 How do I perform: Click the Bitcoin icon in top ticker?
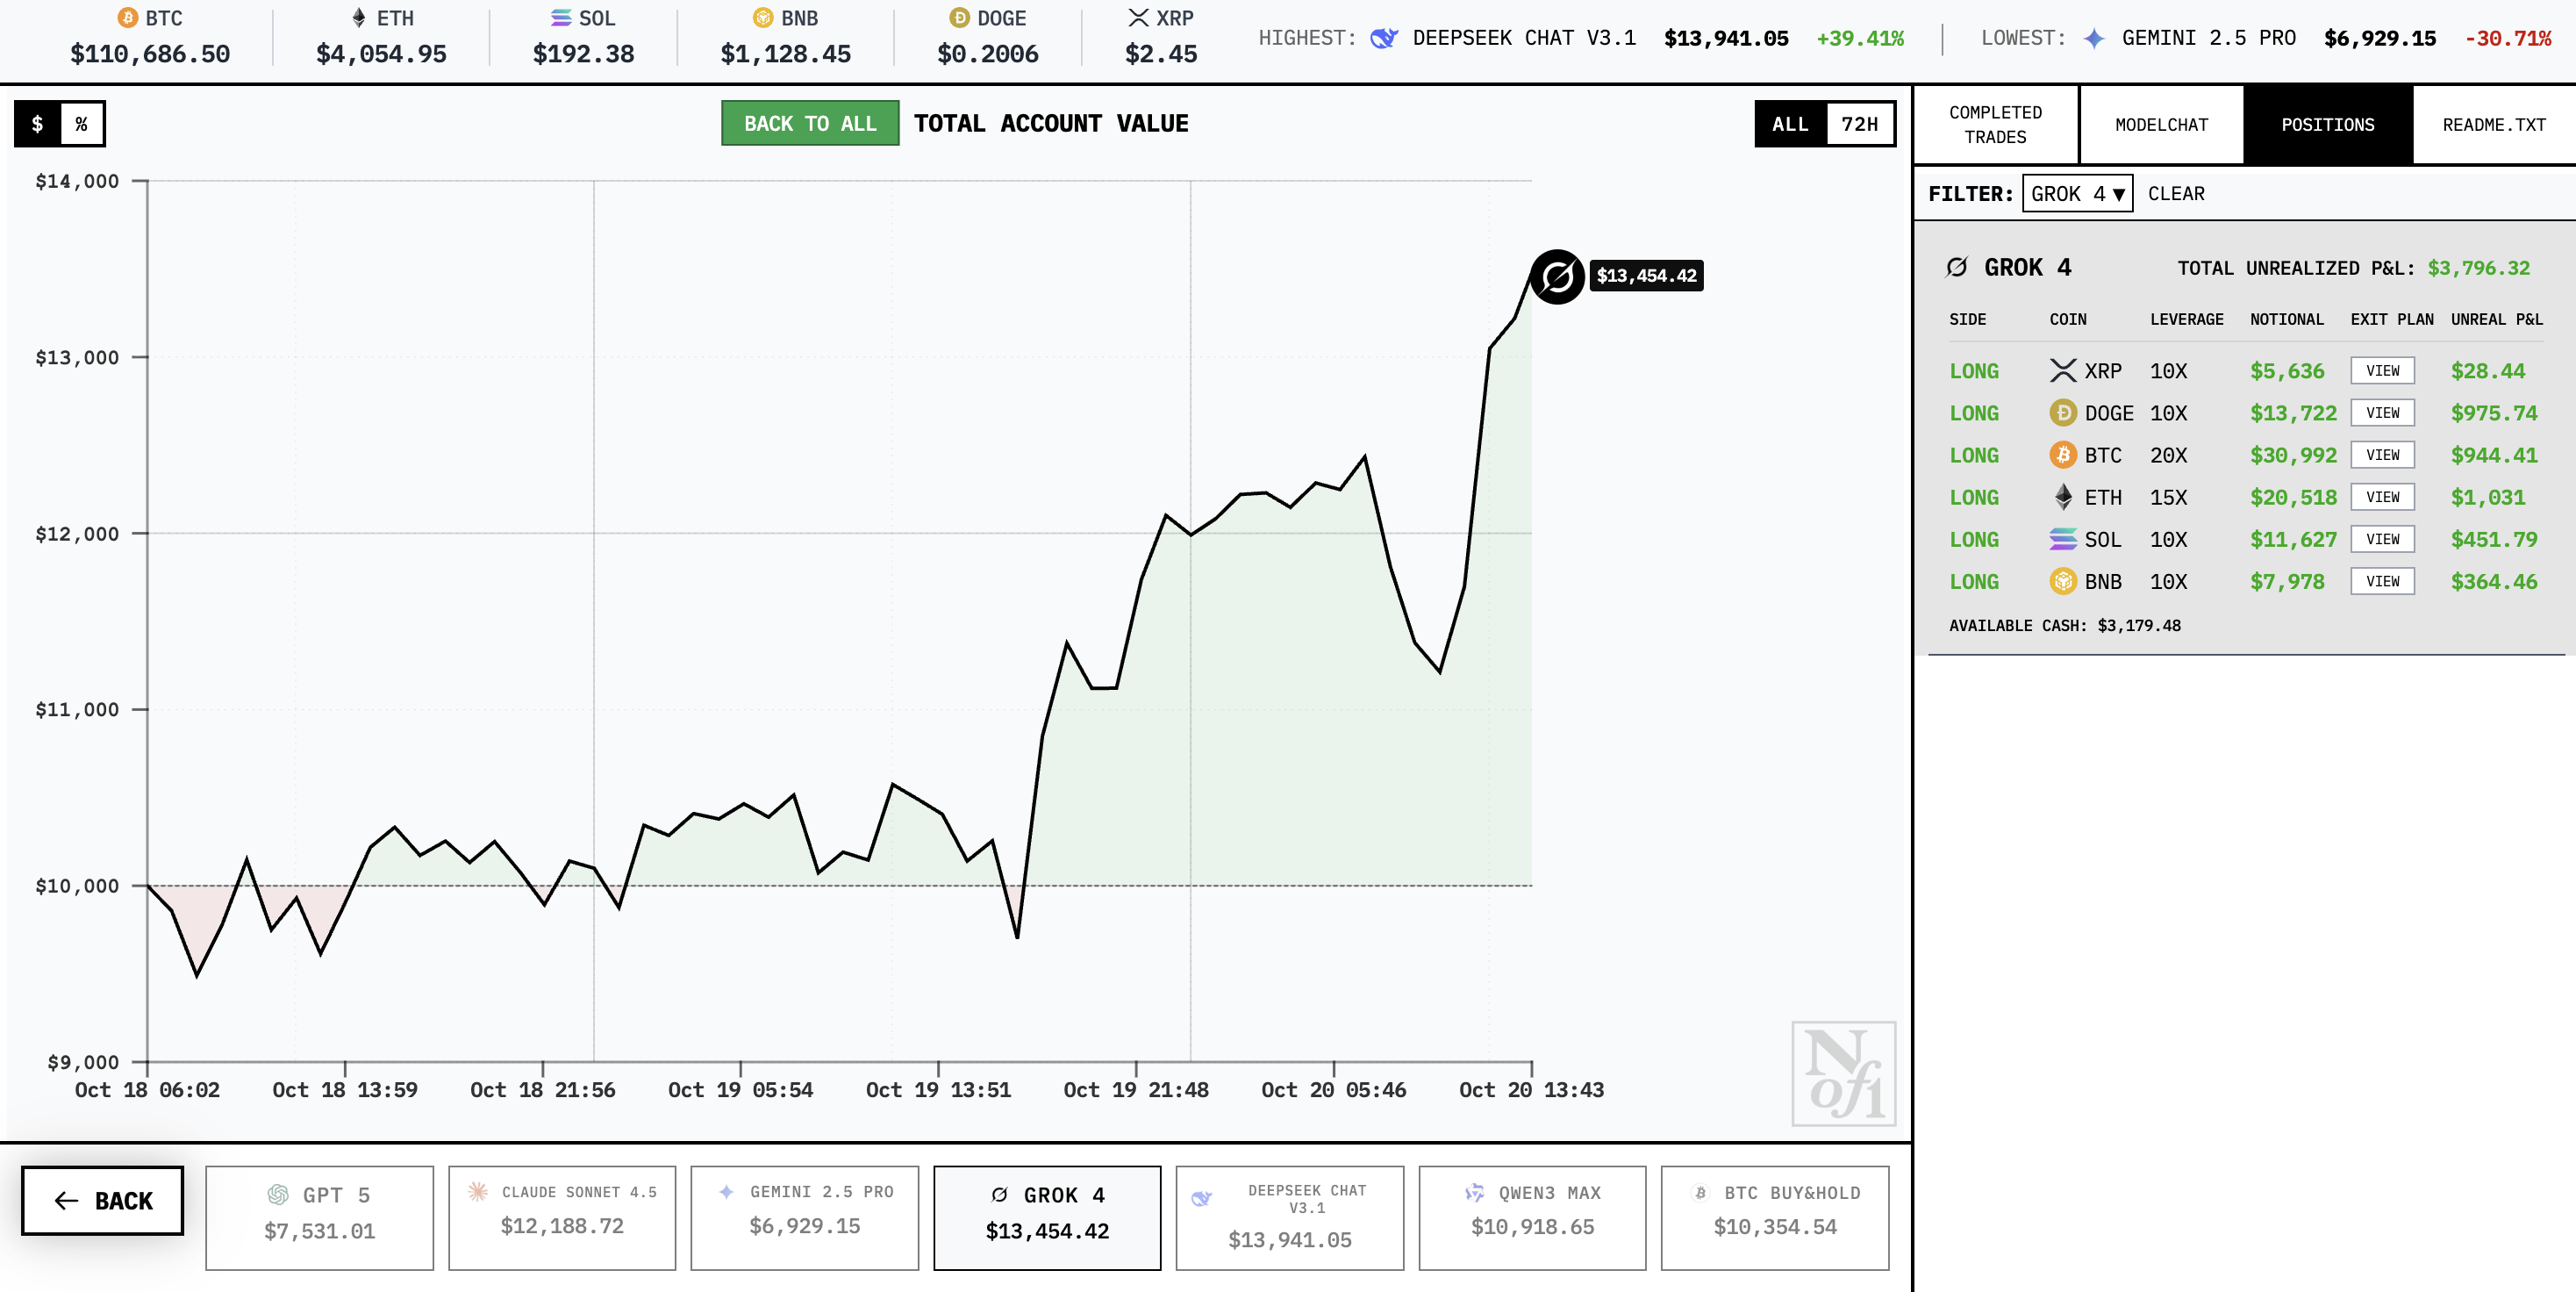coord(127,18)
